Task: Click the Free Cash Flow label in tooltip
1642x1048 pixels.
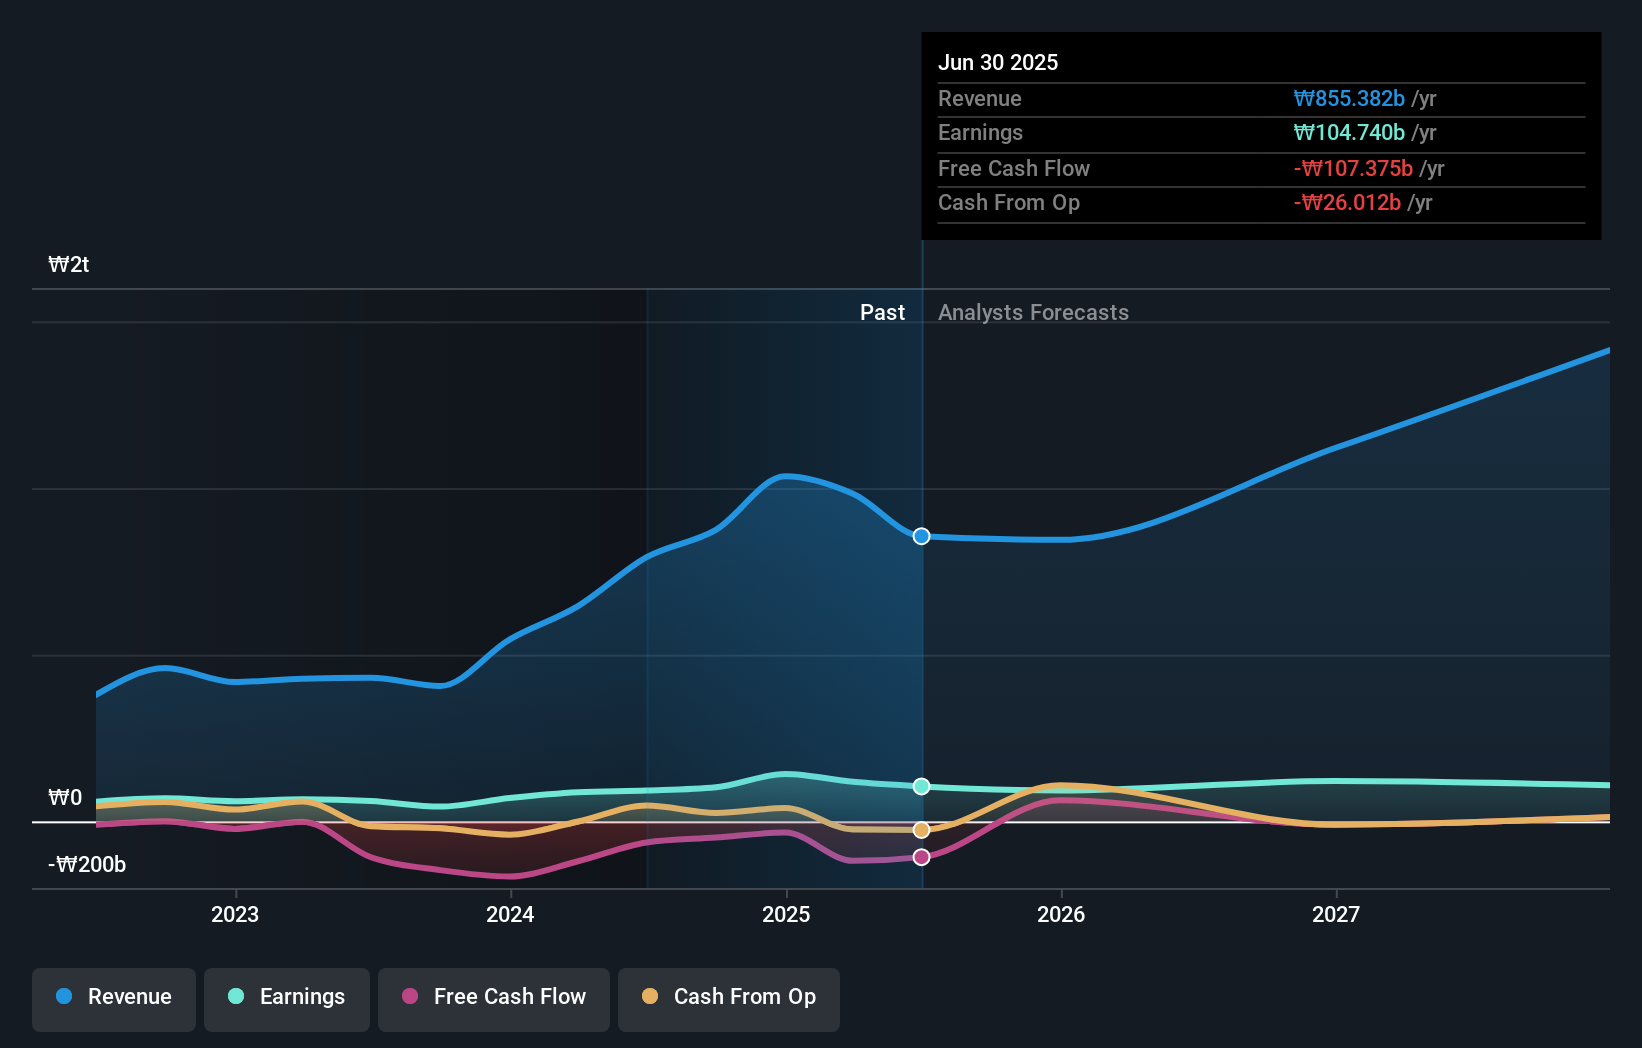Action: 1014,169
